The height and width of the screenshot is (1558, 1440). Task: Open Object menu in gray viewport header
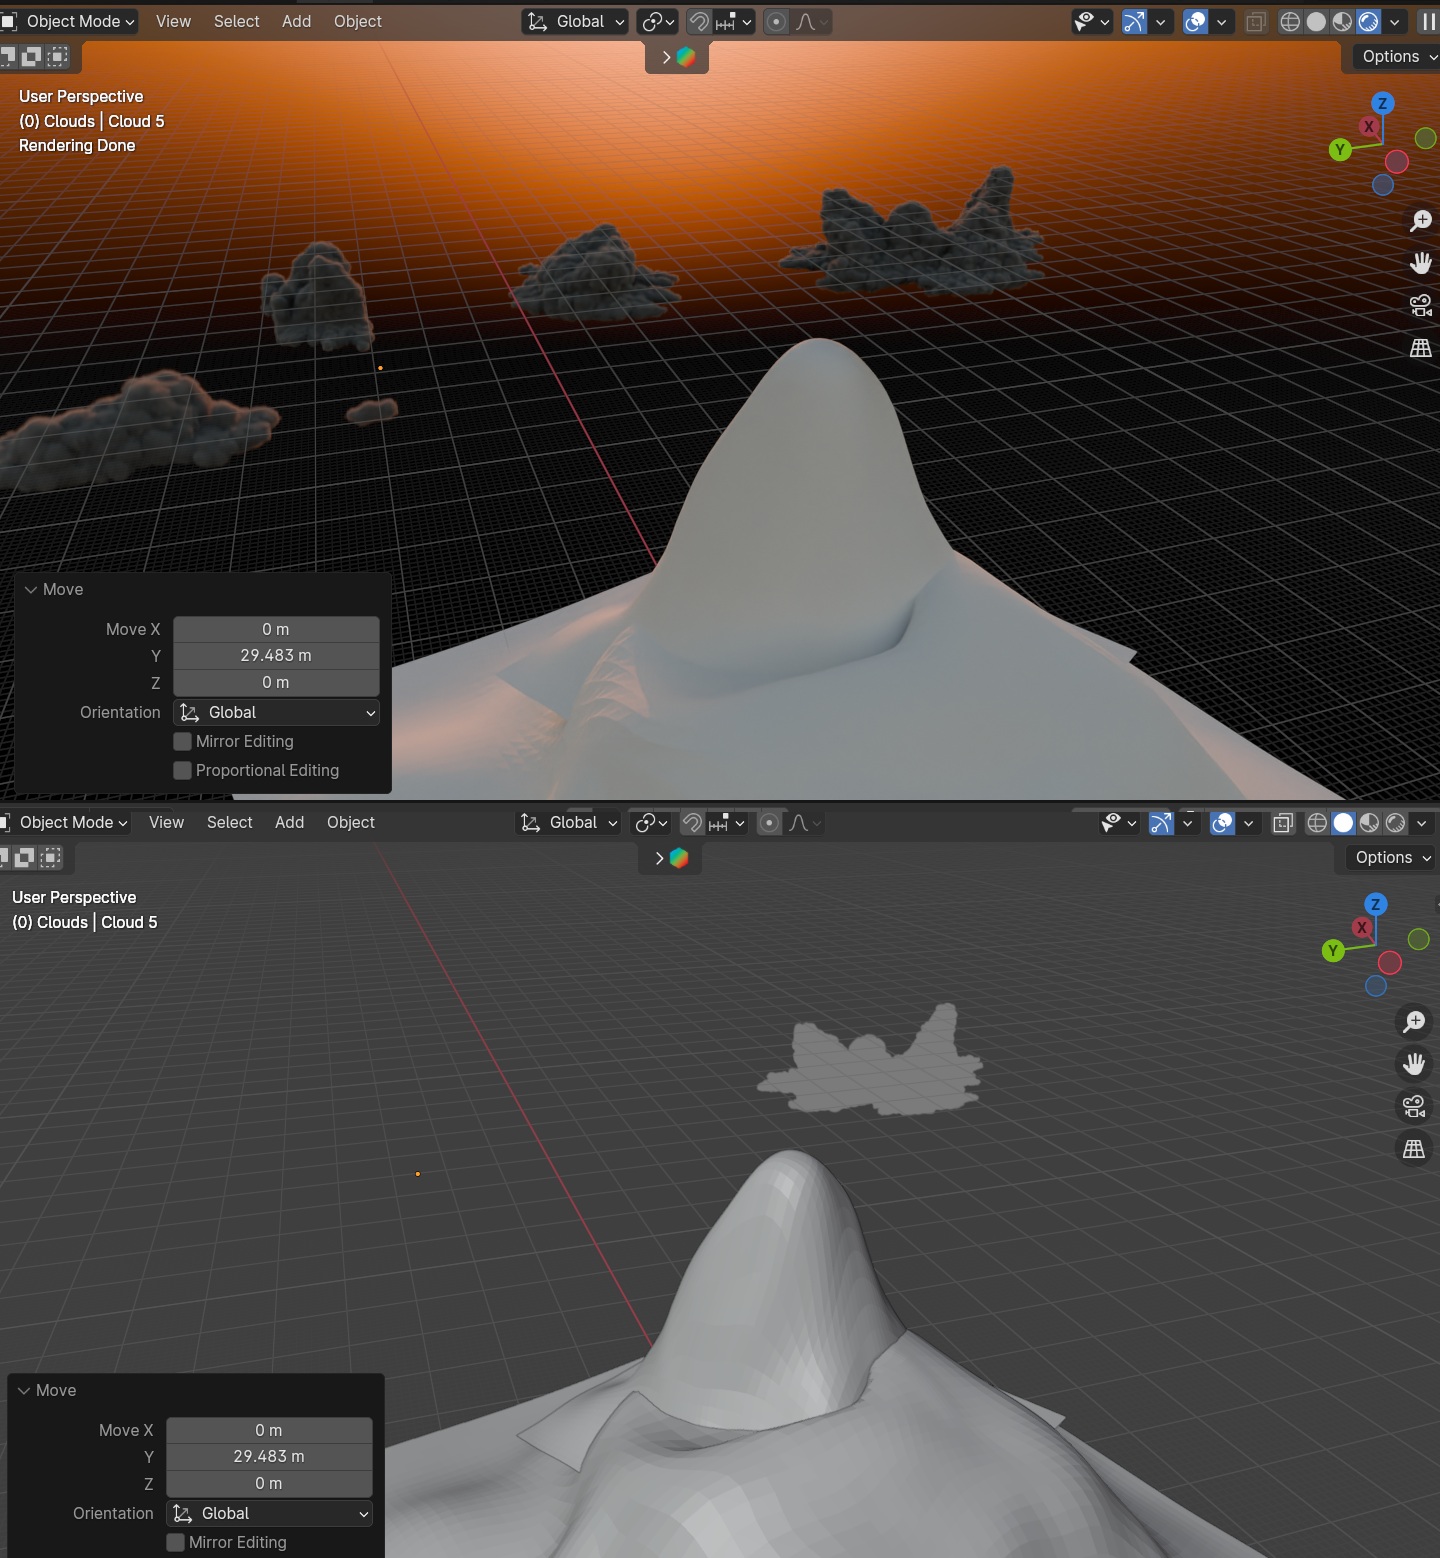tap(351, 823)
